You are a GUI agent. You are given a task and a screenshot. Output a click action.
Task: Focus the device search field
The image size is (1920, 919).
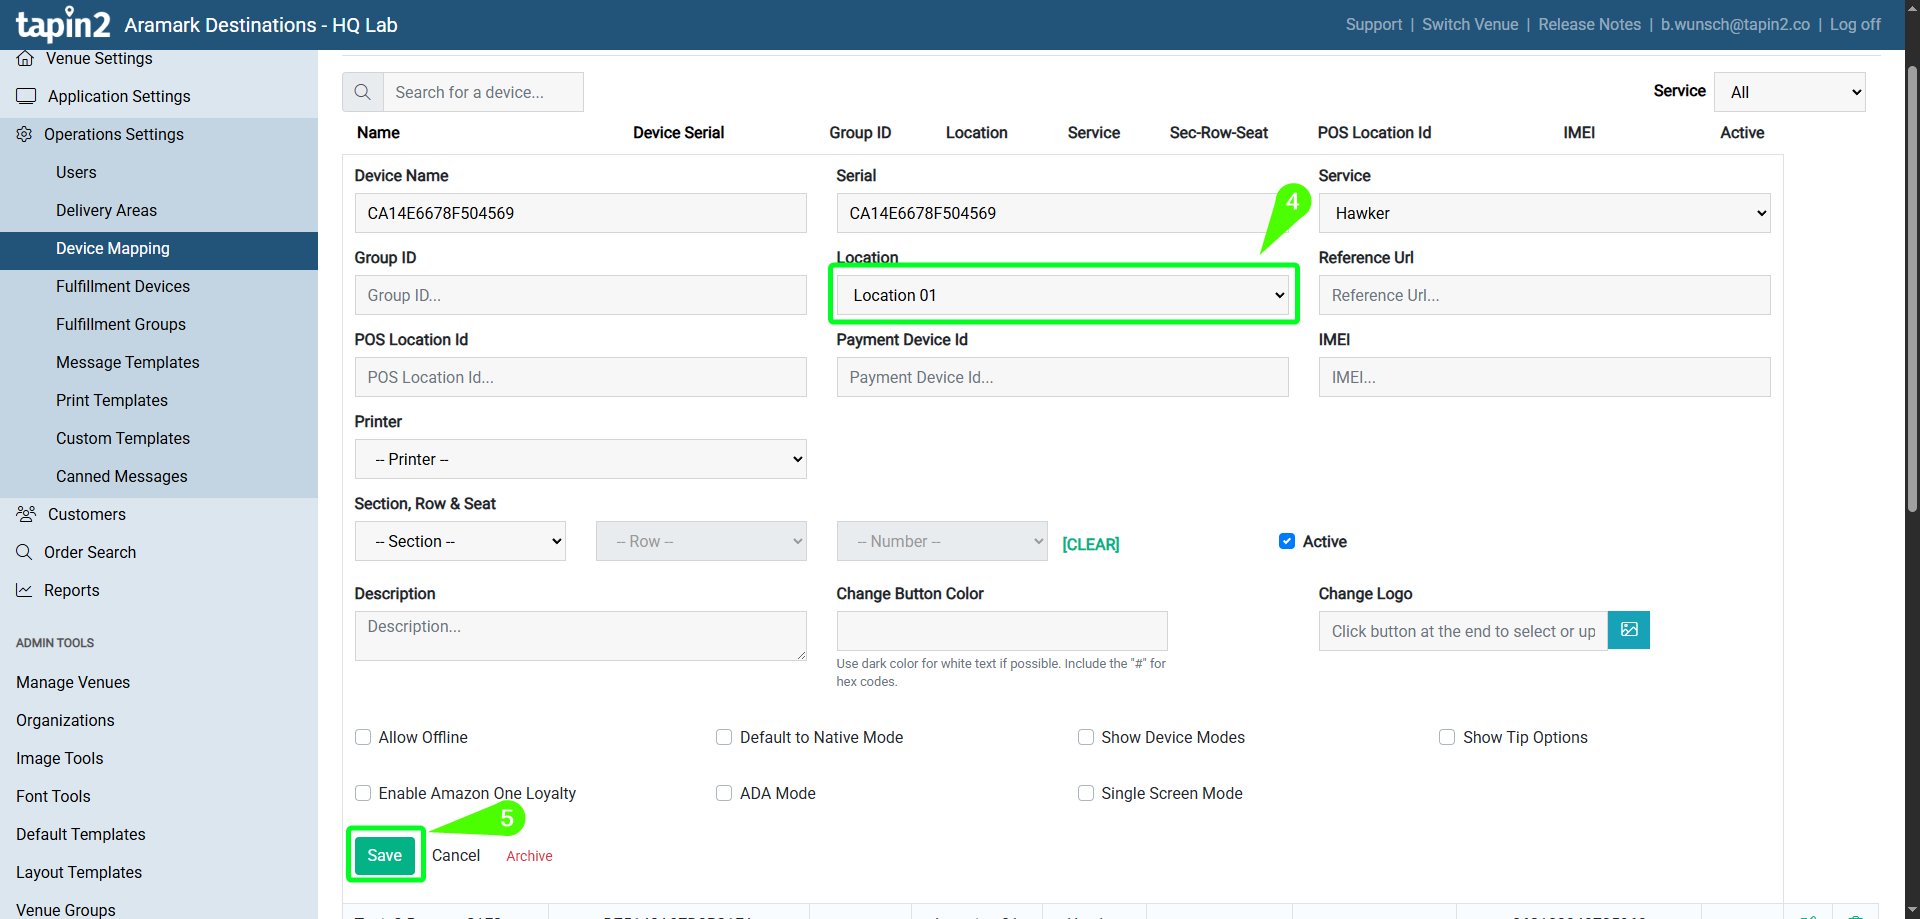click(x=483, y=92)
